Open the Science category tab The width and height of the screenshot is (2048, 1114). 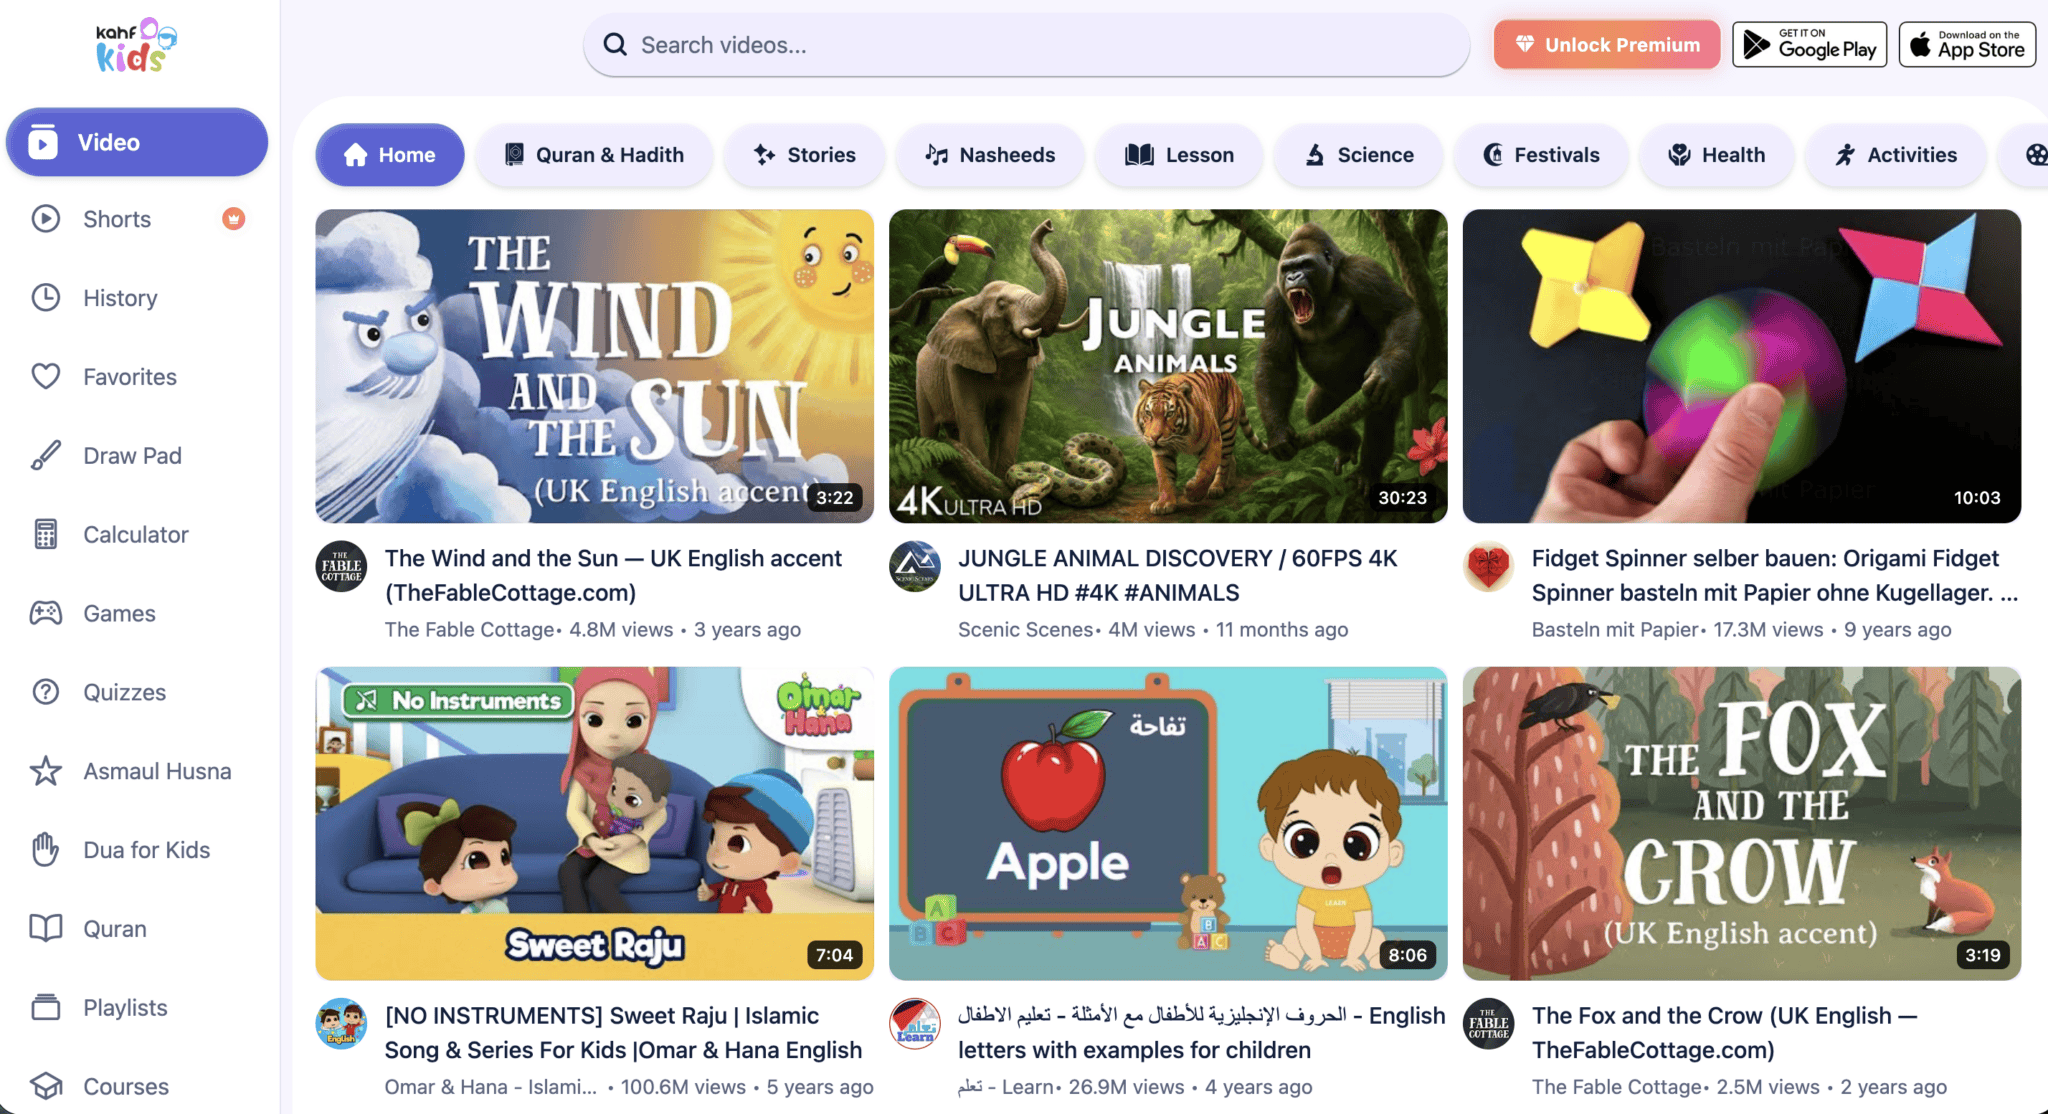point(1359,155)
